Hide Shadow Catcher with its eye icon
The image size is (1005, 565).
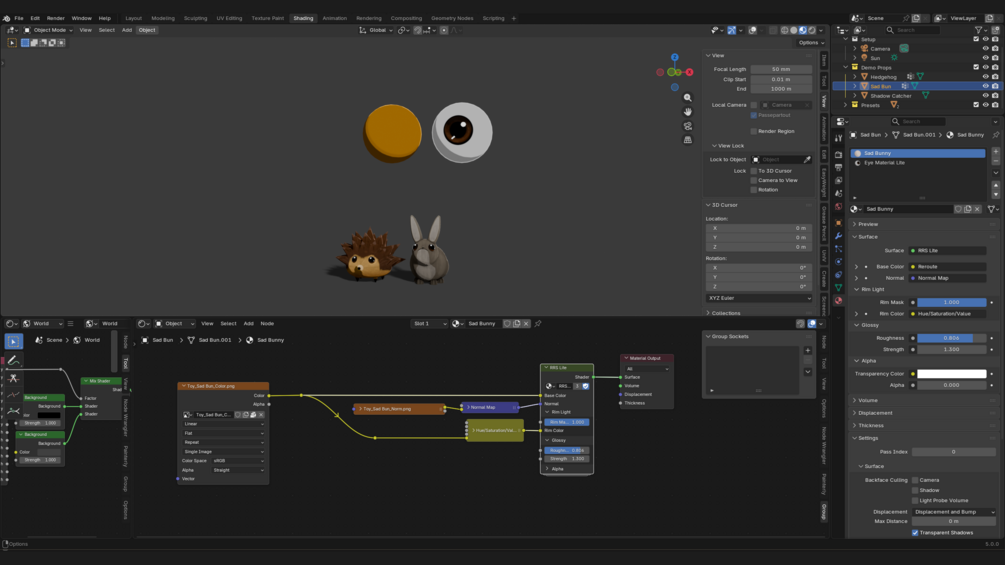[986, 95]
